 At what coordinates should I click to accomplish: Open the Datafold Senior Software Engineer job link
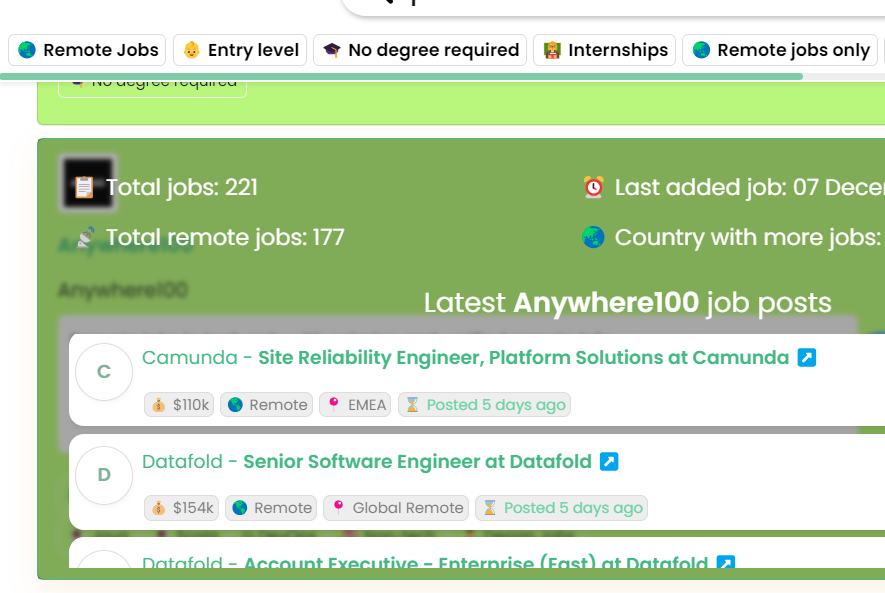[417, 462]
